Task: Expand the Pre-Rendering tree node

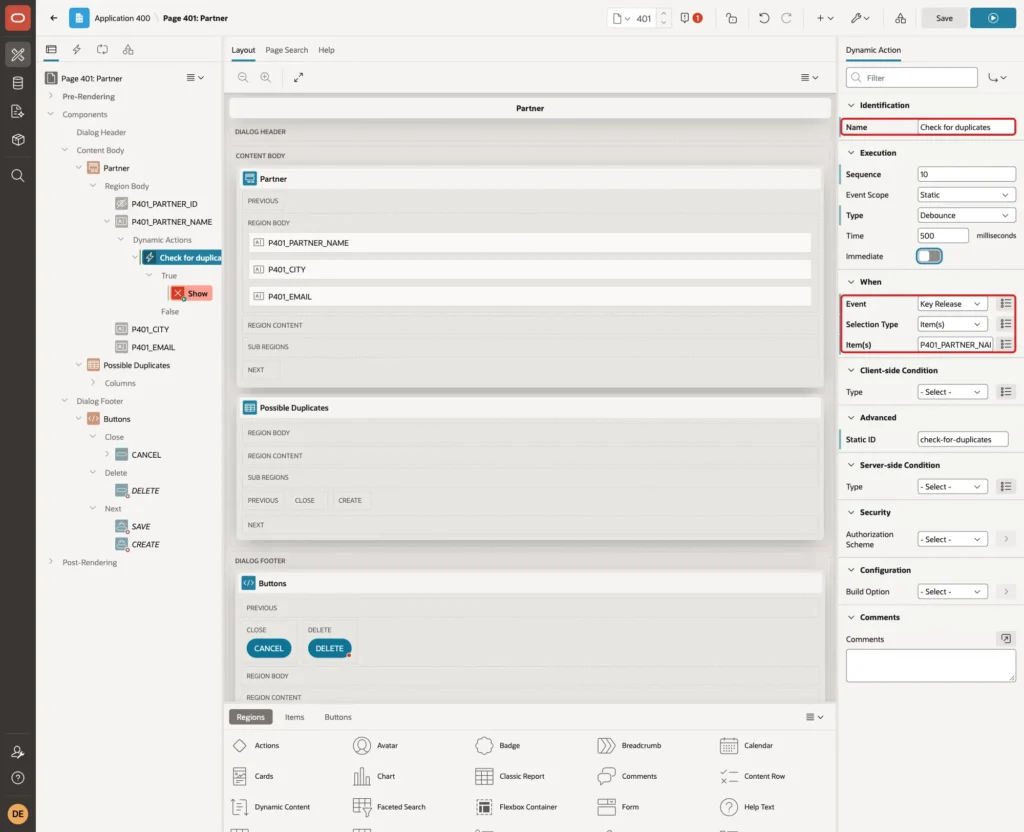Action: (51, 96)
